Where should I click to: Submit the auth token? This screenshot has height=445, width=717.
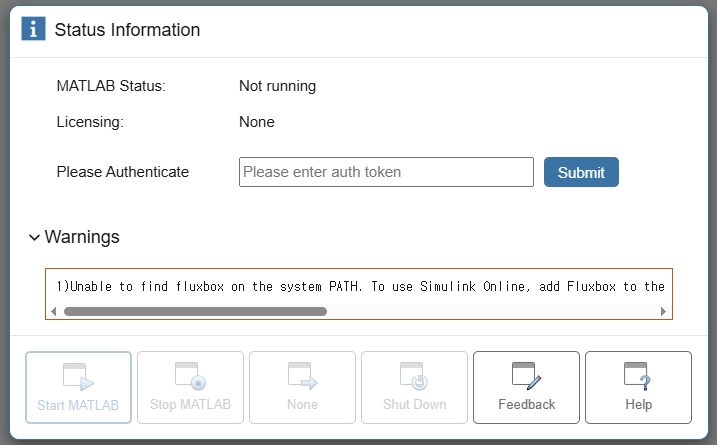pyautogui.click(x=581, y=172)
